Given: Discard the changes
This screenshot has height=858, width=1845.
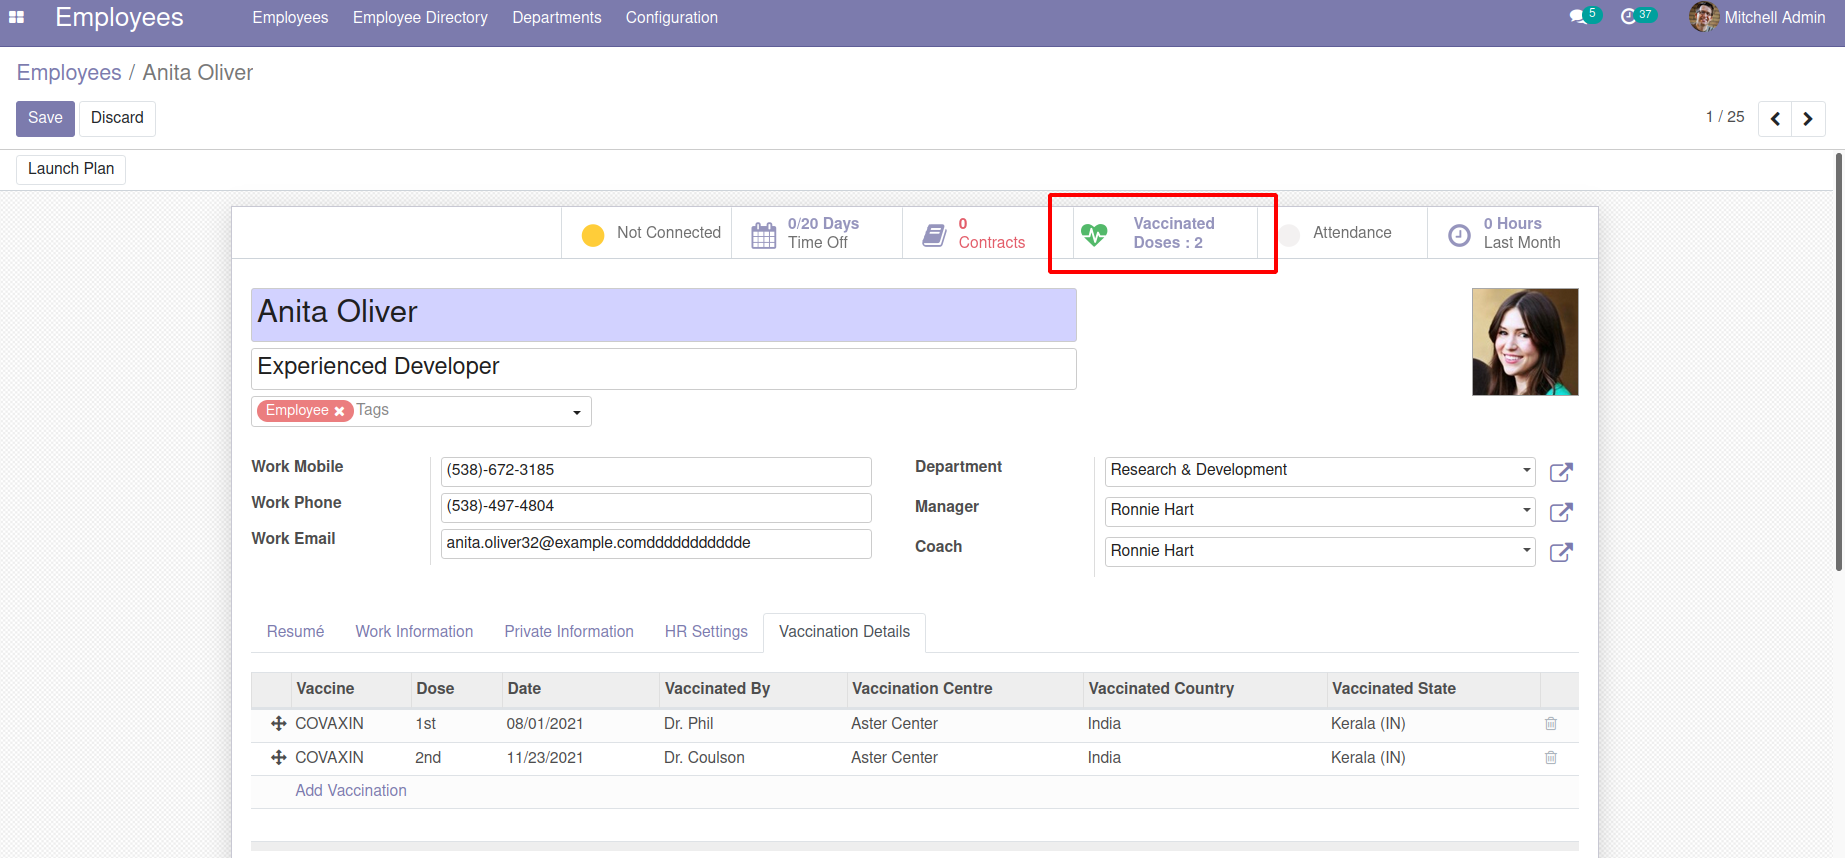Looking at the screenshot, I should [117, 118].
